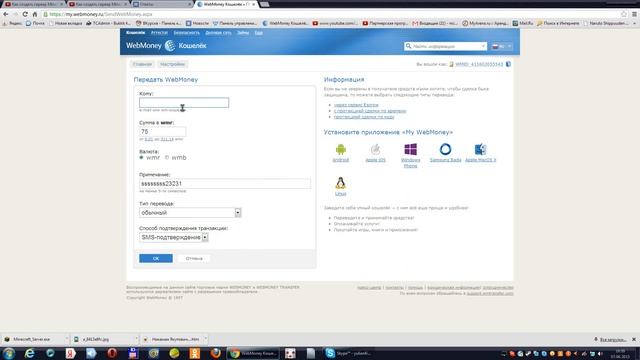Open the Аттестат top menu item
Viewport: 640px width, 360px height.
pos(159,33)
